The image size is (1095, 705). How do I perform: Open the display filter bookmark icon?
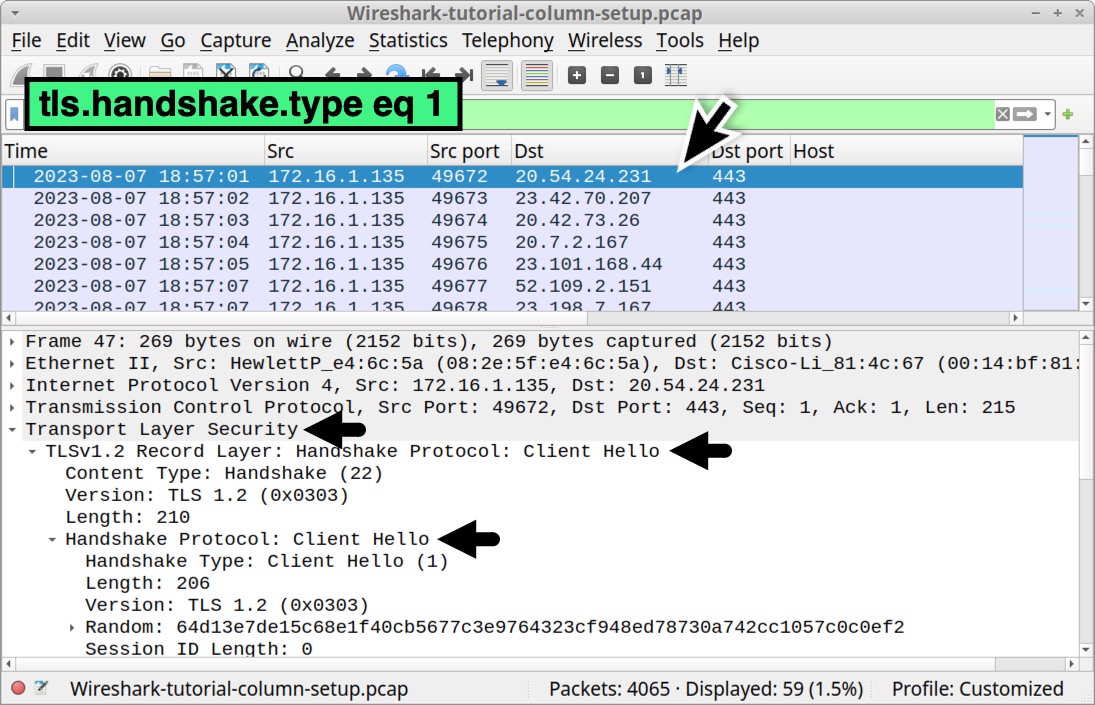[14, 114]
